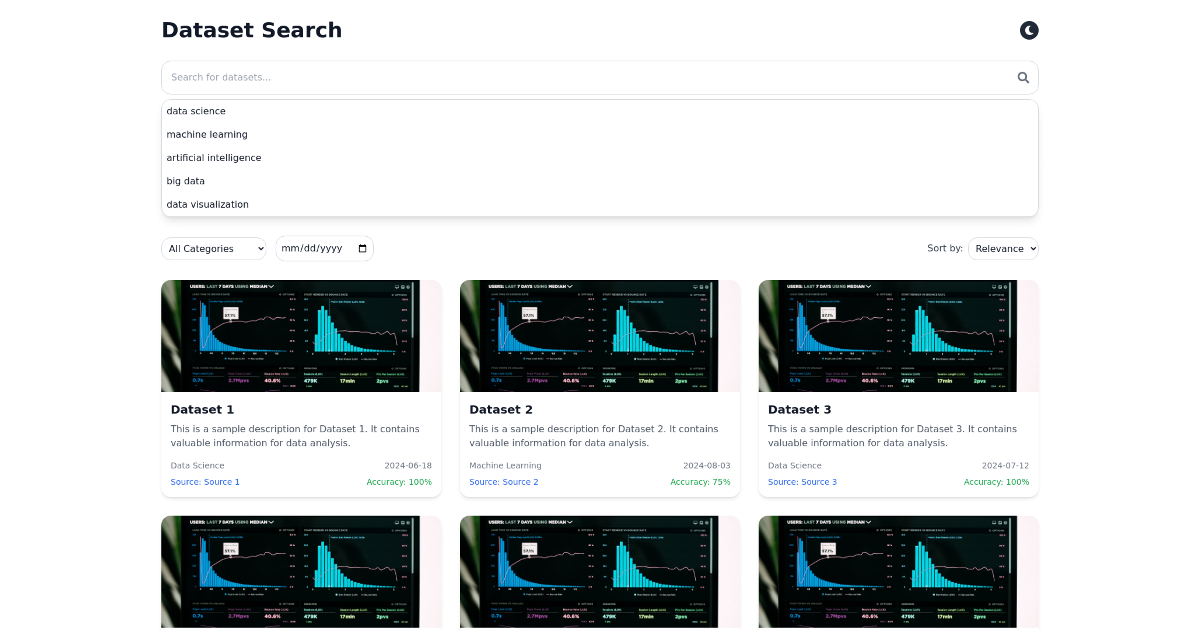Follow the Source 3 link
1200x630 pixels.
(x=802, y=482)
